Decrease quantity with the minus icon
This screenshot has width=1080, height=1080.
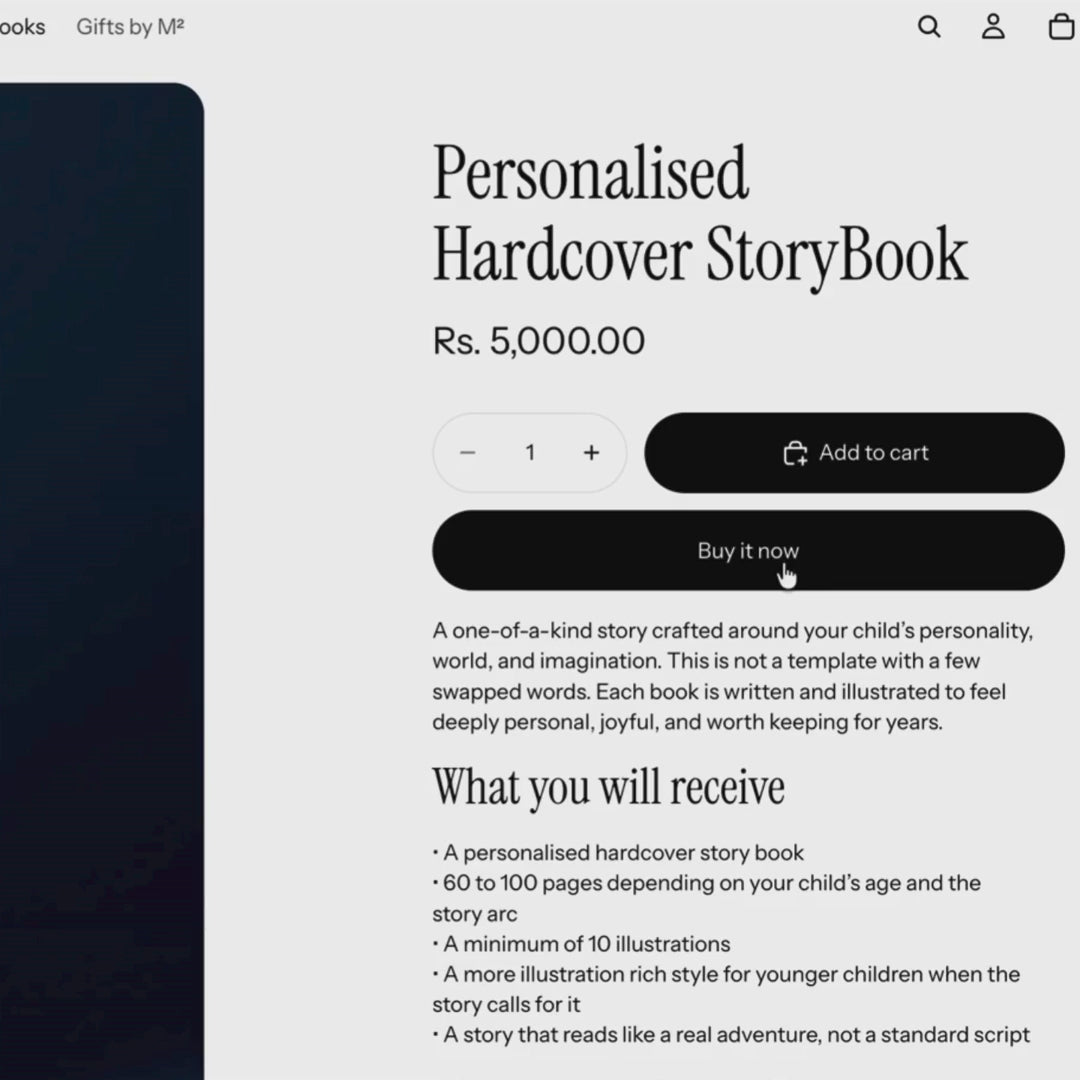click(468, 453)
